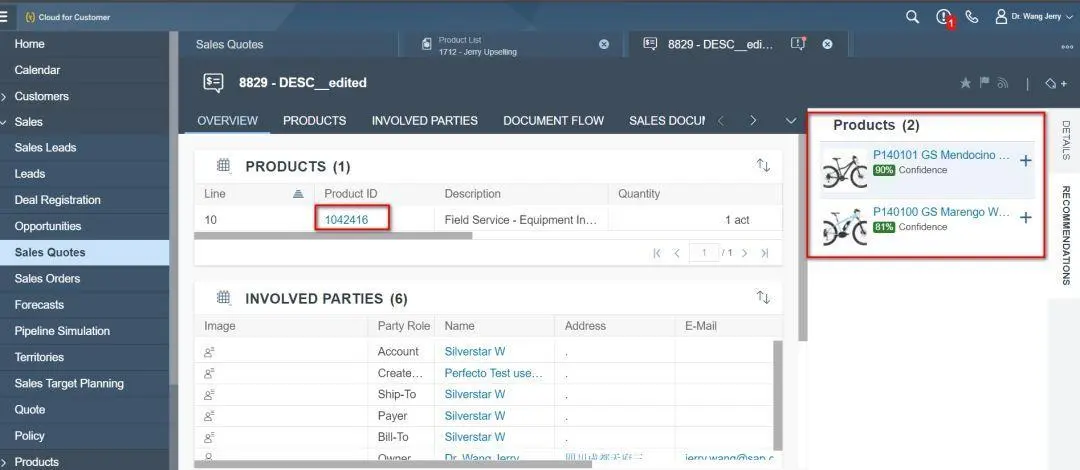Image resolution: width=1080 pixels, height=470 pixels.
Task: Open the SALES DOCUMENTS tab
Action: 667,121
